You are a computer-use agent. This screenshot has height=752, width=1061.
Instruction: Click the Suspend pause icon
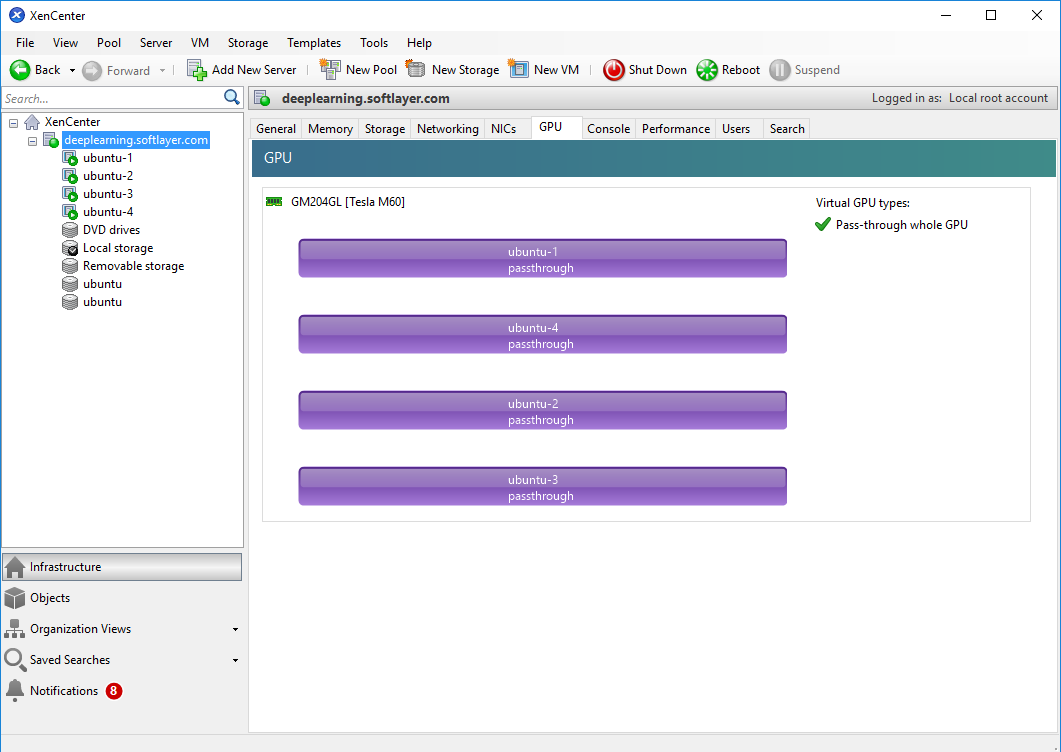(x=780, y=70)
